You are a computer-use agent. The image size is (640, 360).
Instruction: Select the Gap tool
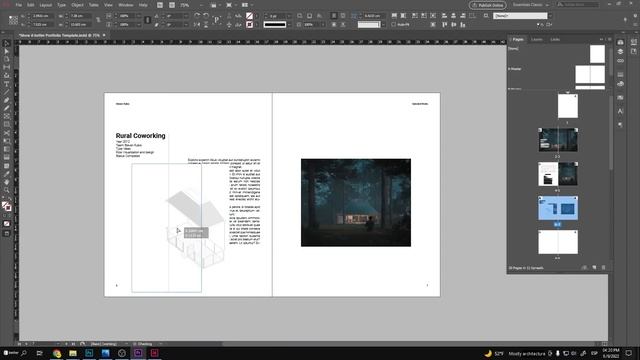[x=7, y=68]
